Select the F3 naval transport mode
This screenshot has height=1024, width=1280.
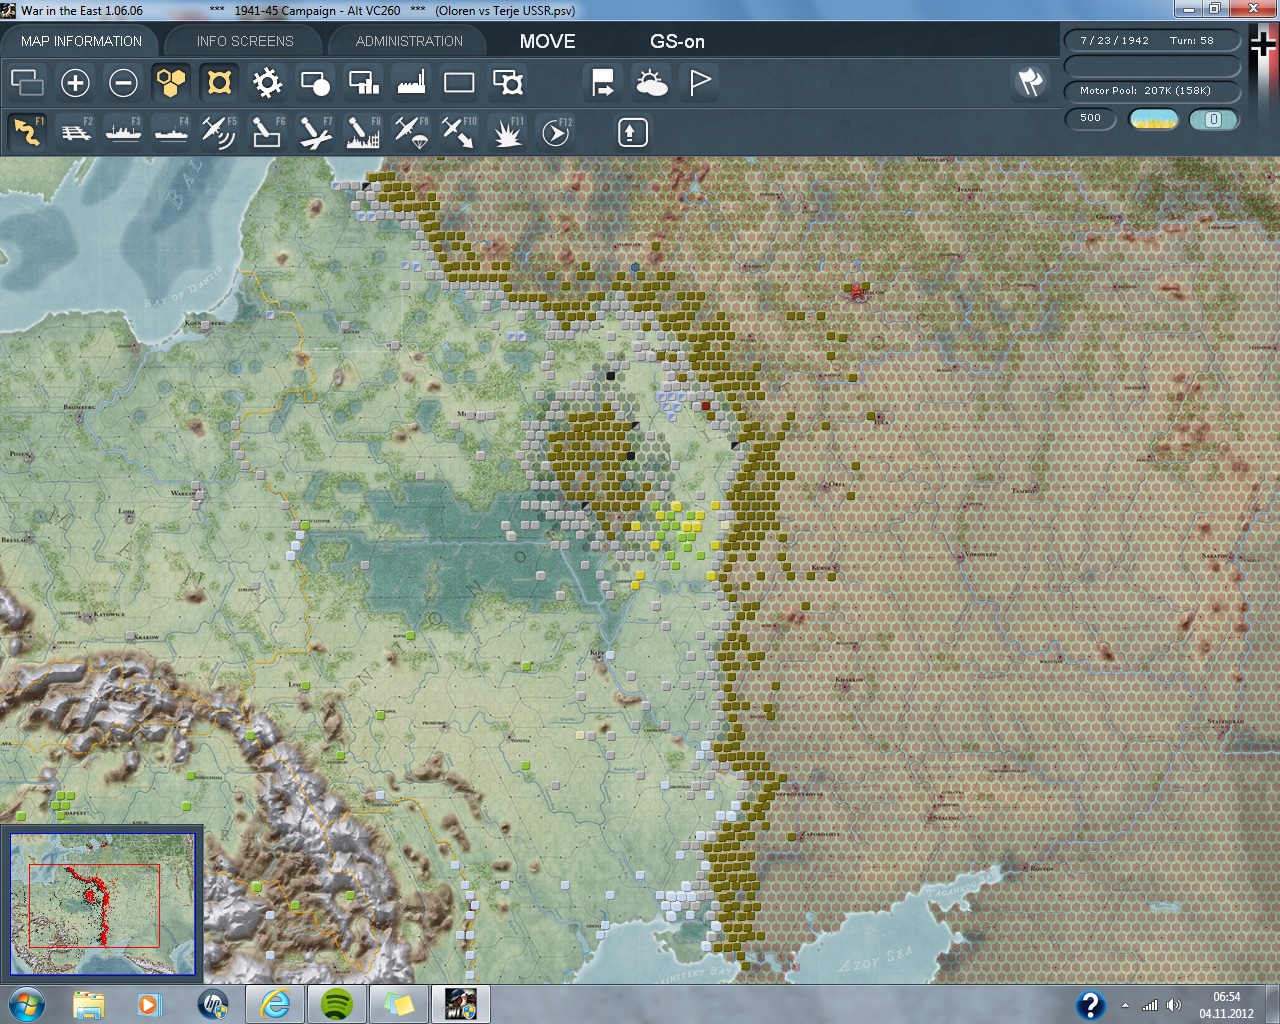[x=123, y=132]
